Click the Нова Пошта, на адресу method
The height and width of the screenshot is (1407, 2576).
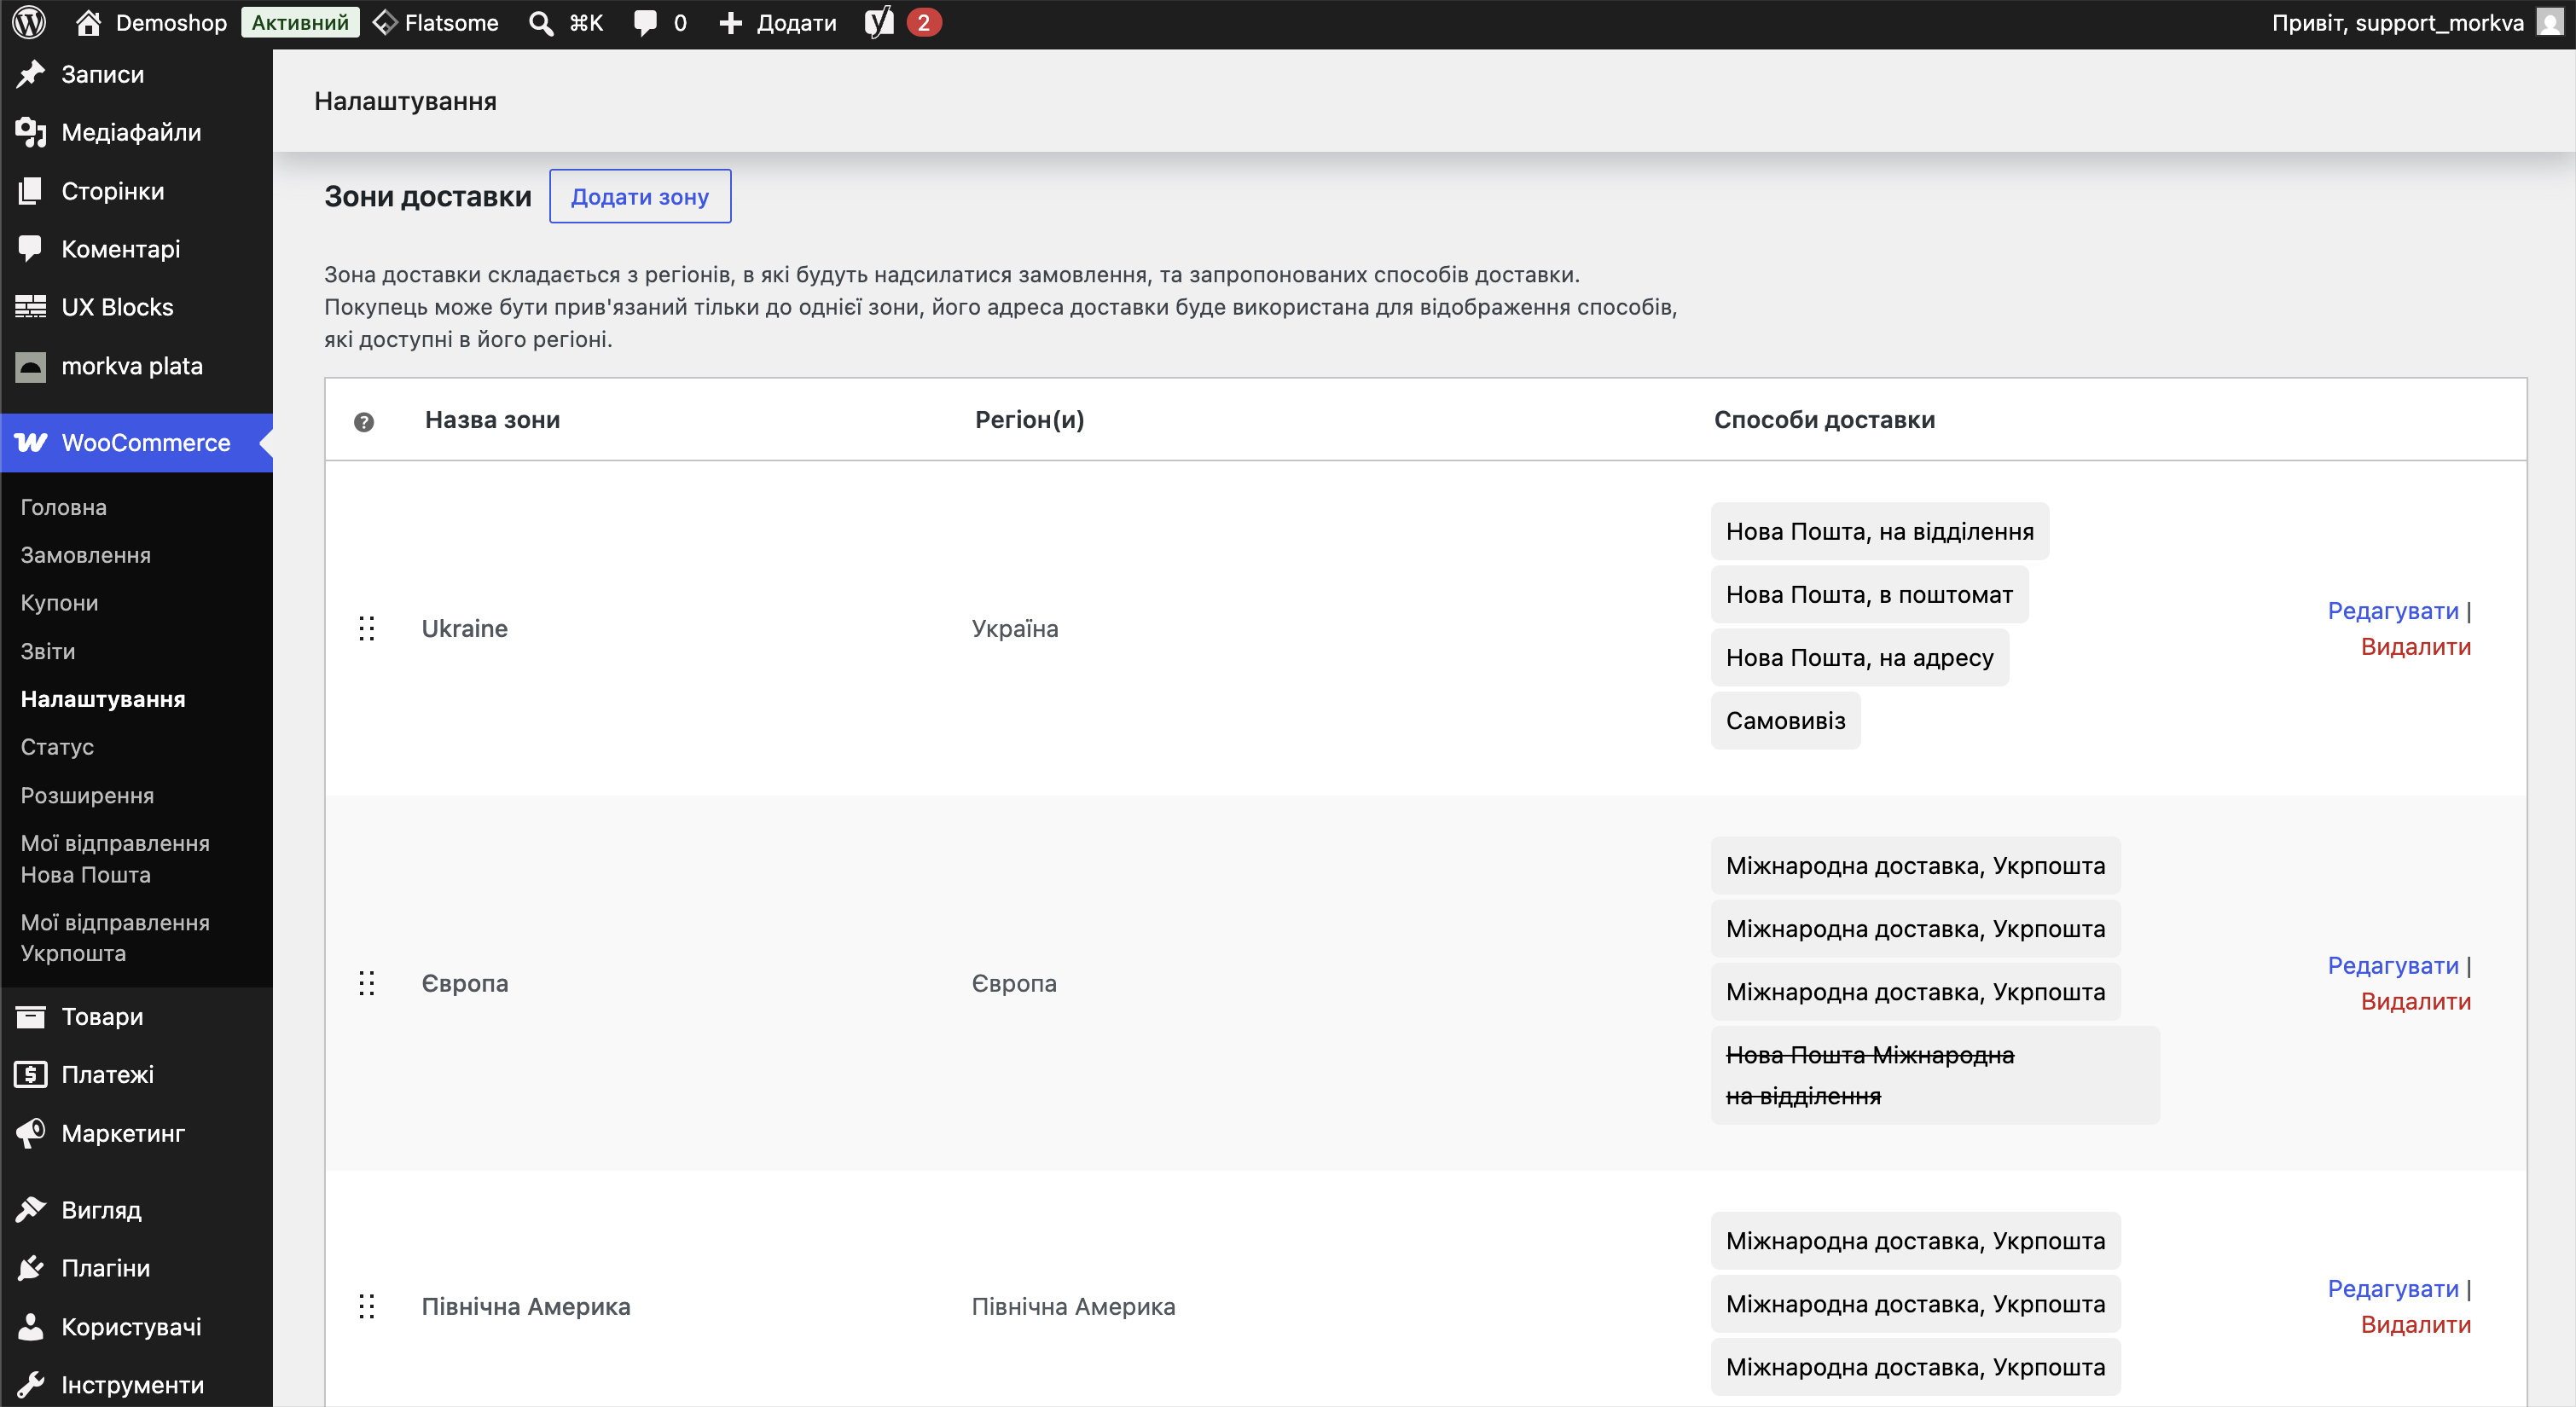coord(1860,657)
